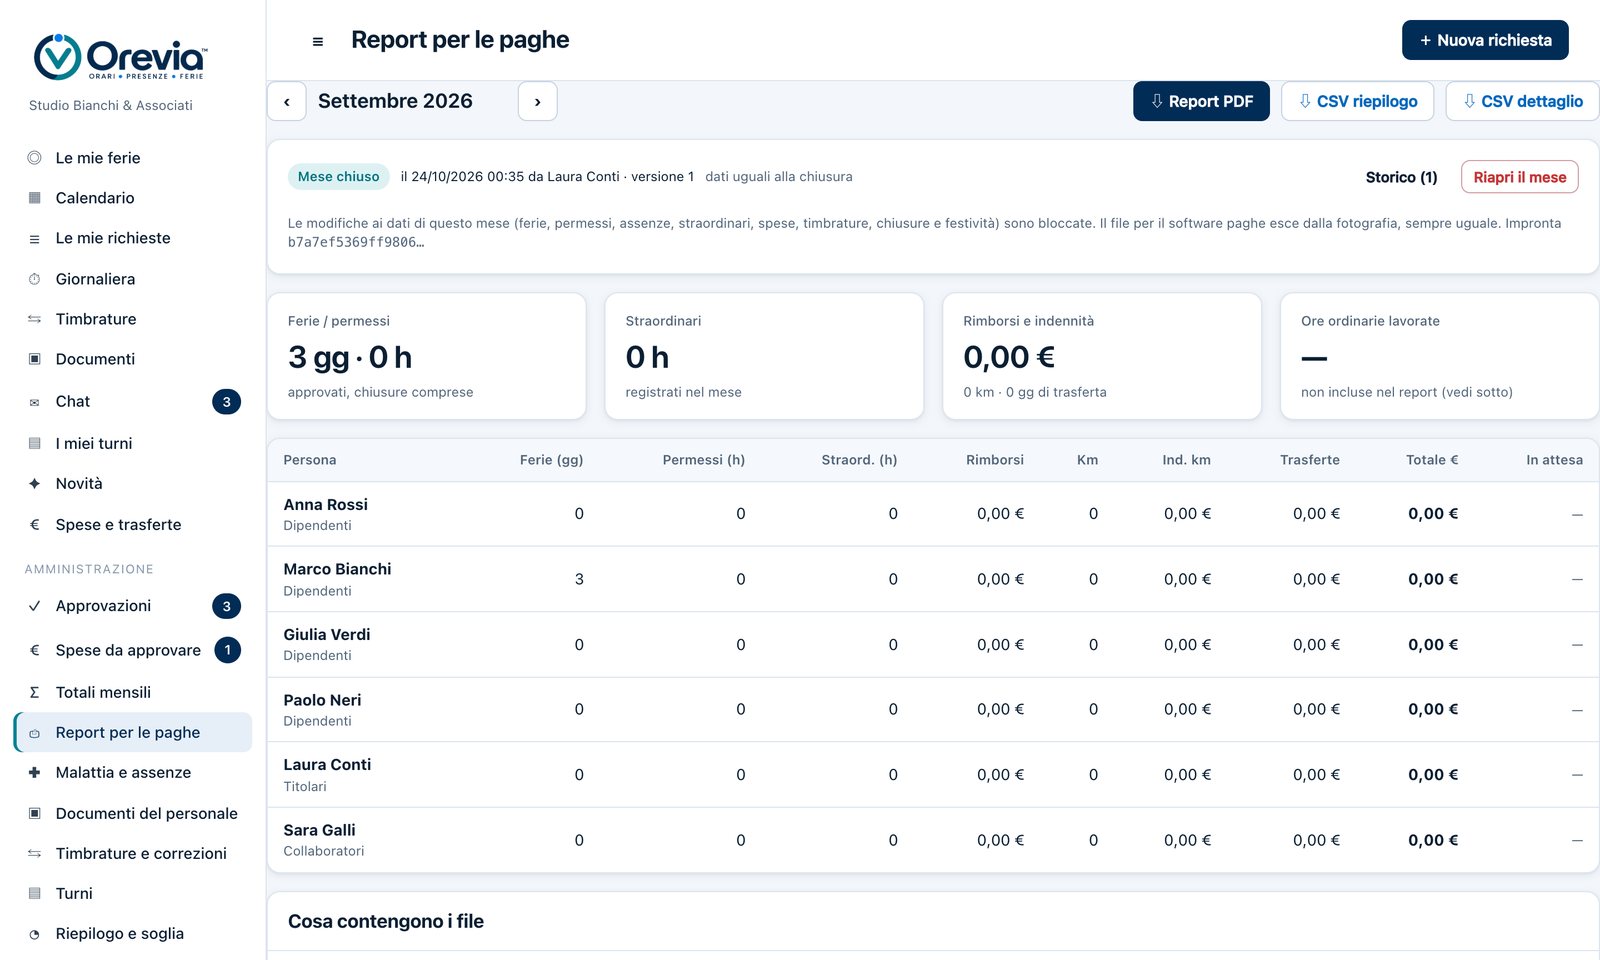1600x960 pixels.
Task: Go to previous month with left chevron
Action: point(287,101)
